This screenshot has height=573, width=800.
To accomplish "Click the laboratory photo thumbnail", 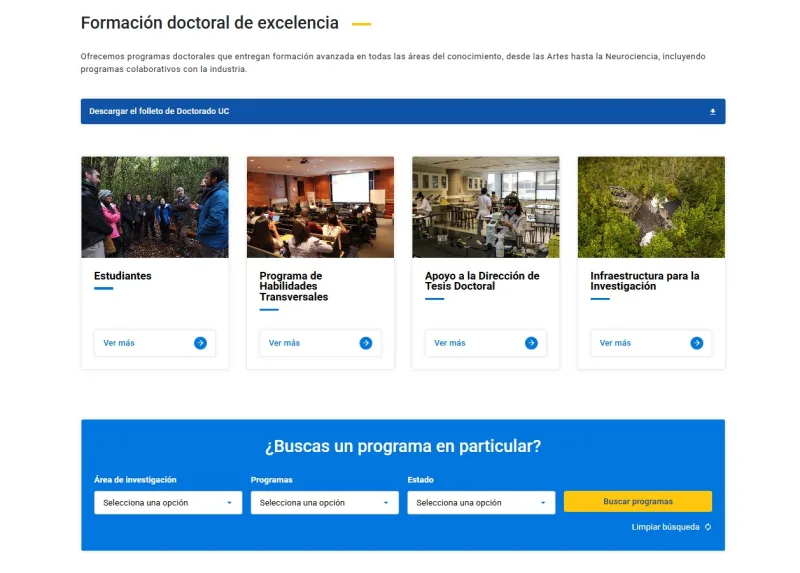I will click(486, 207).
